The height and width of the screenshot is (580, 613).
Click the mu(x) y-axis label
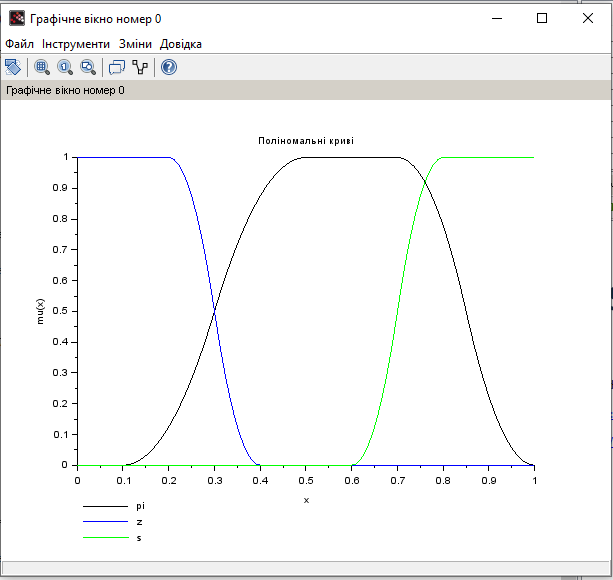(x=40, y=311)
